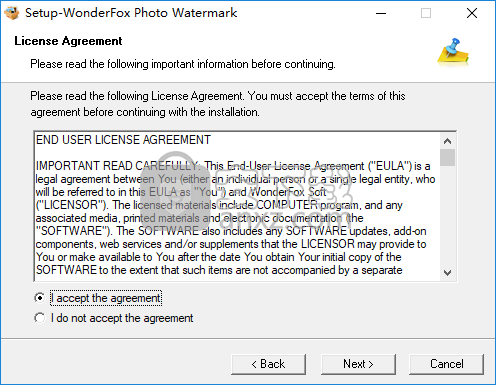Choose I do not accept the agreement
This screenshot has width=496, height=385.
pyautogui.click(x=39, y=318)
